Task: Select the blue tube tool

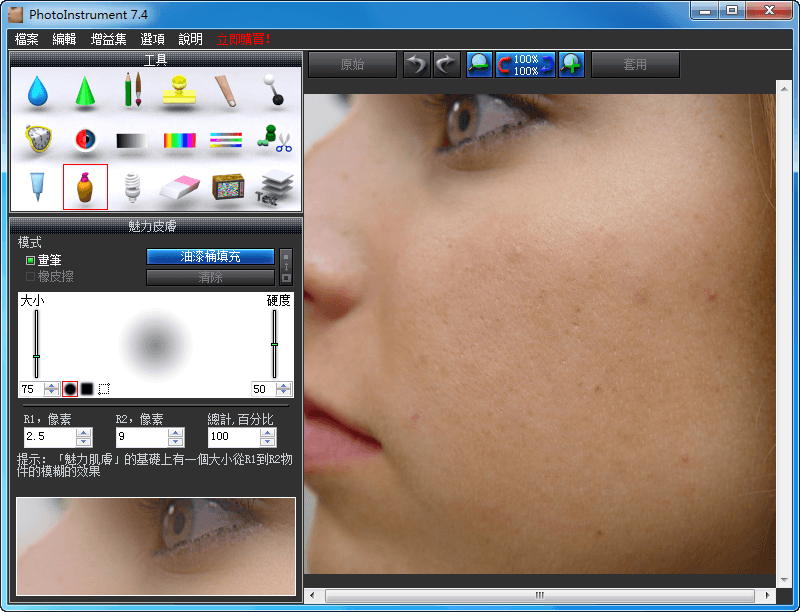Action: tap(37, 187)
